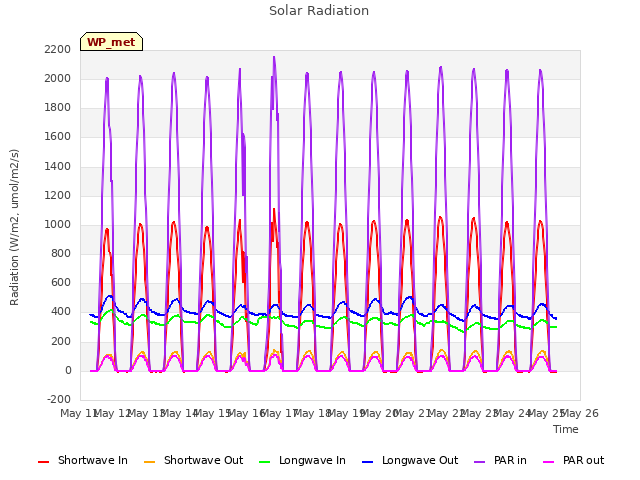Click the Solar Radiation chart title

(x=319, y=11)
